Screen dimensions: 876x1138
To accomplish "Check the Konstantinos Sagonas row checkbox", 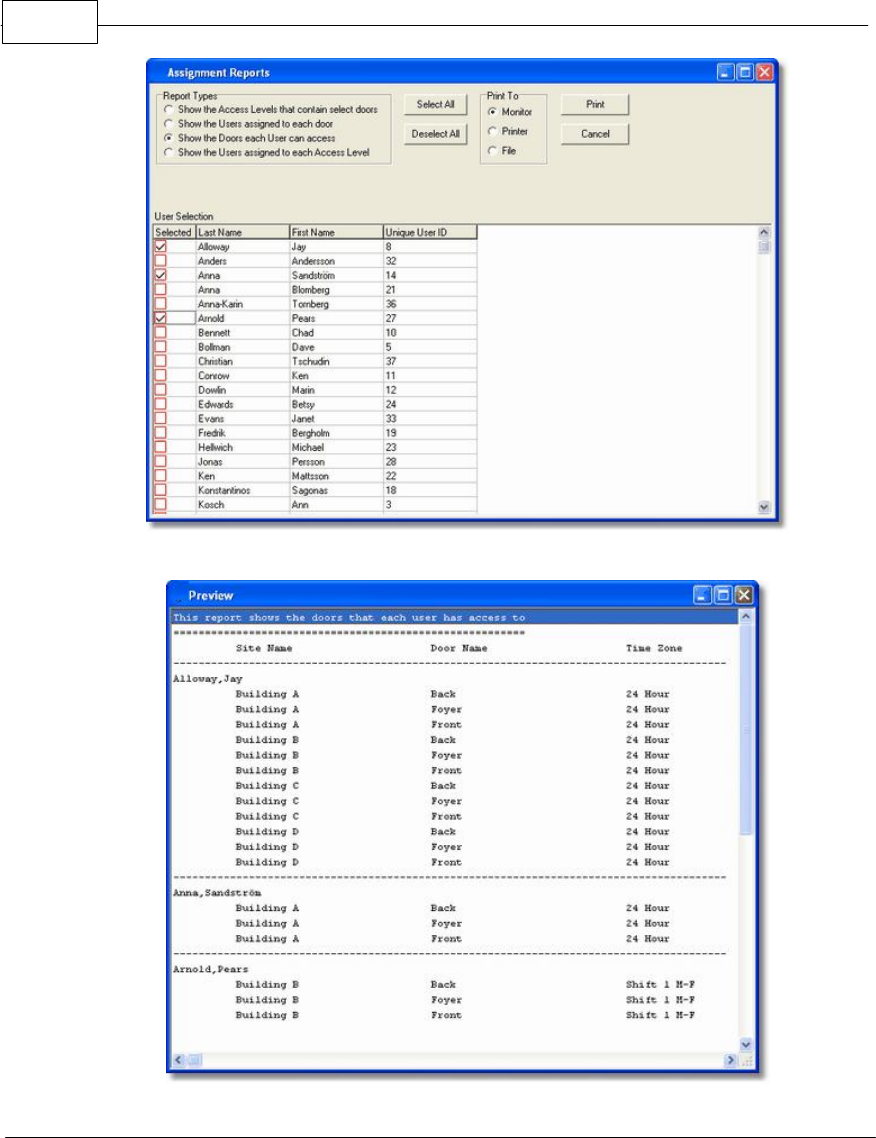I will point(160,491).
